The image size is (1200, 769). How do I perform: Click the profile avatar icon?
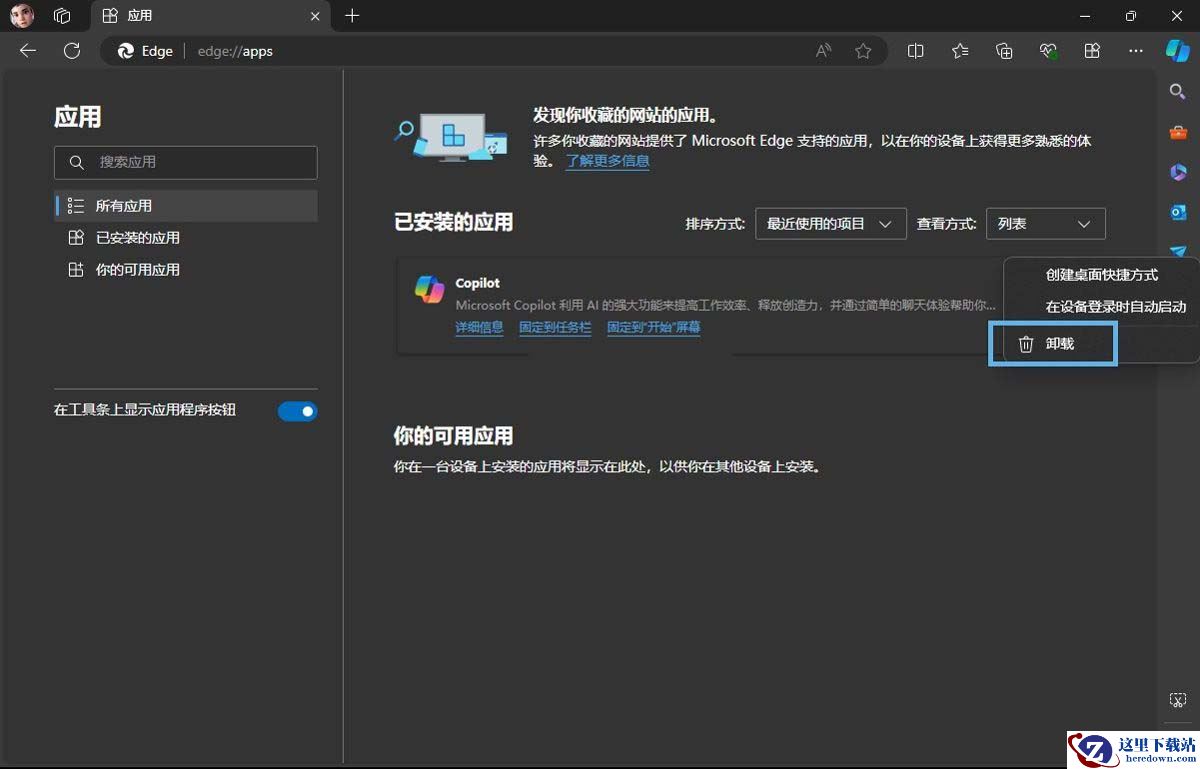point(22,16)
